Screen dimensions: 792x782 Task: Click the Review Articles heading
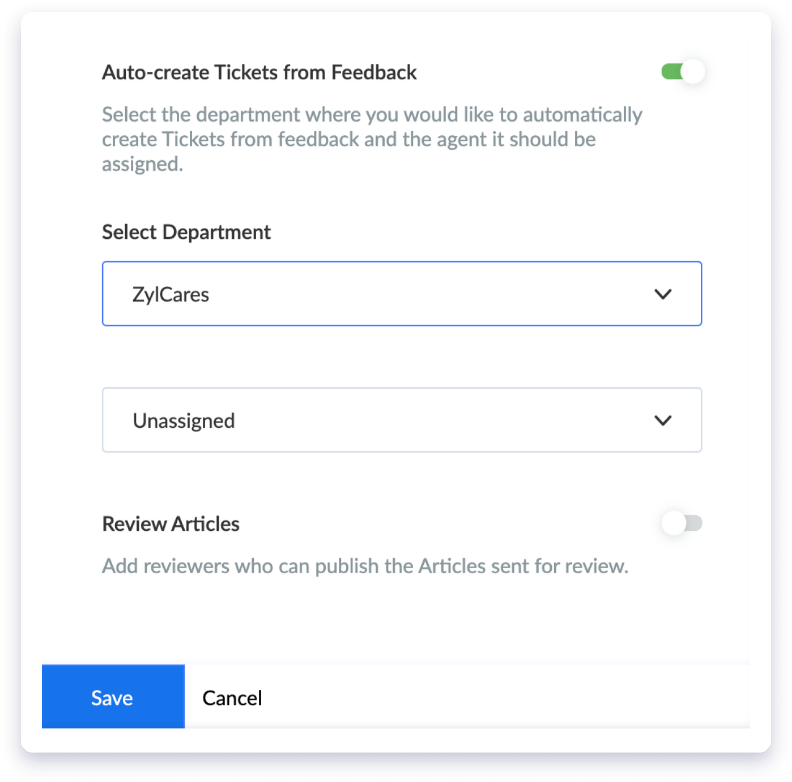171,524
